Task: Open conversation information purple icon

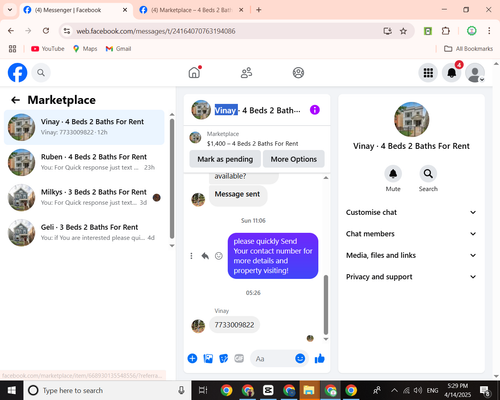Action: click(x=315, y=110)
